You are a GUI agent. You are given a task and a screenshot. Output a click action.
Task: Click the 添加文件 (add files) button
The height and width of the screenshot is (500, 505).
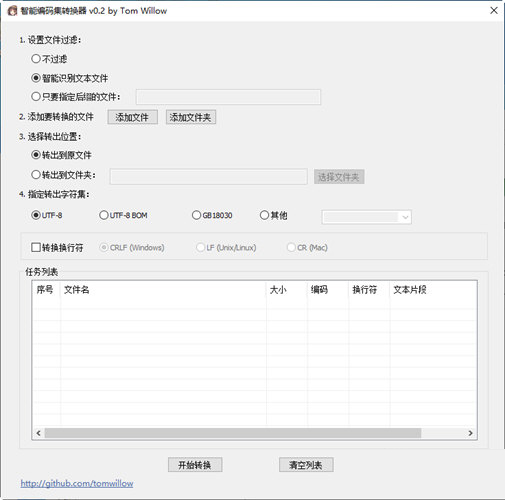132,117
